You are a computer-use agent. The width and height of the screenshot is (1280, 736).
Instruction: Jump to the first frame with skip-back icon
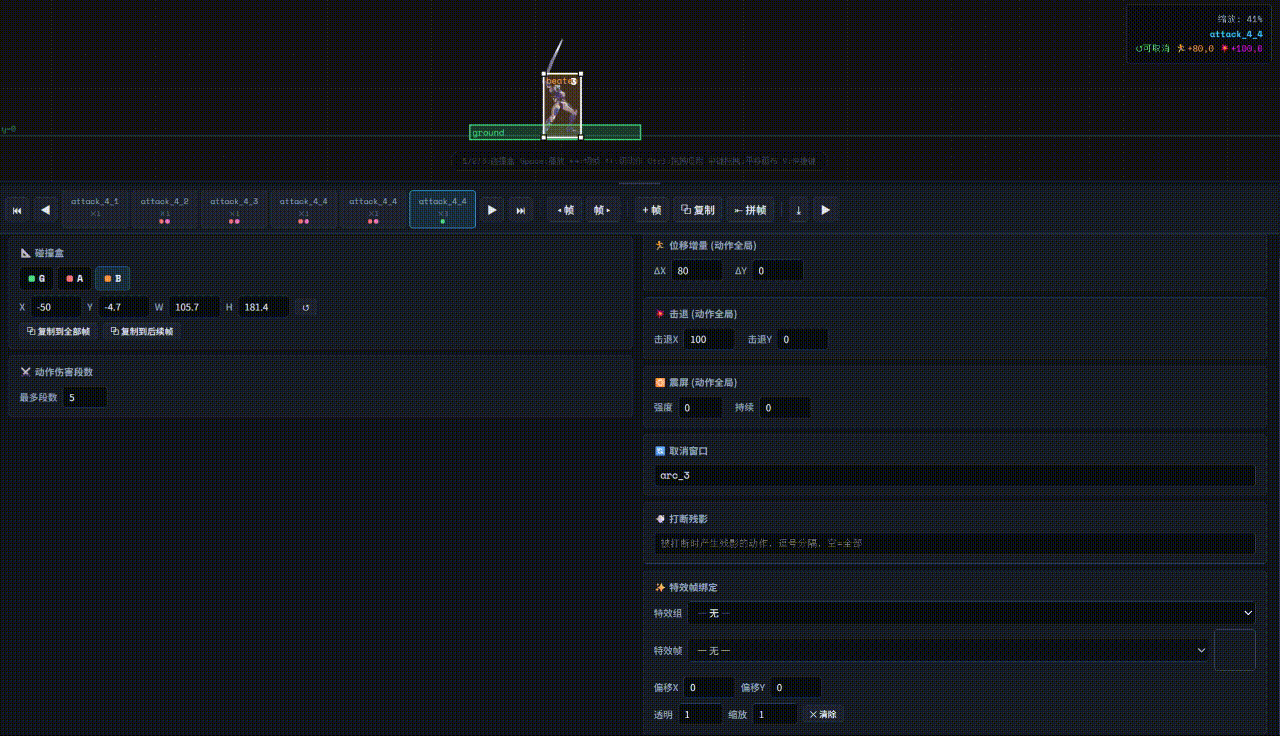point(17,210)
